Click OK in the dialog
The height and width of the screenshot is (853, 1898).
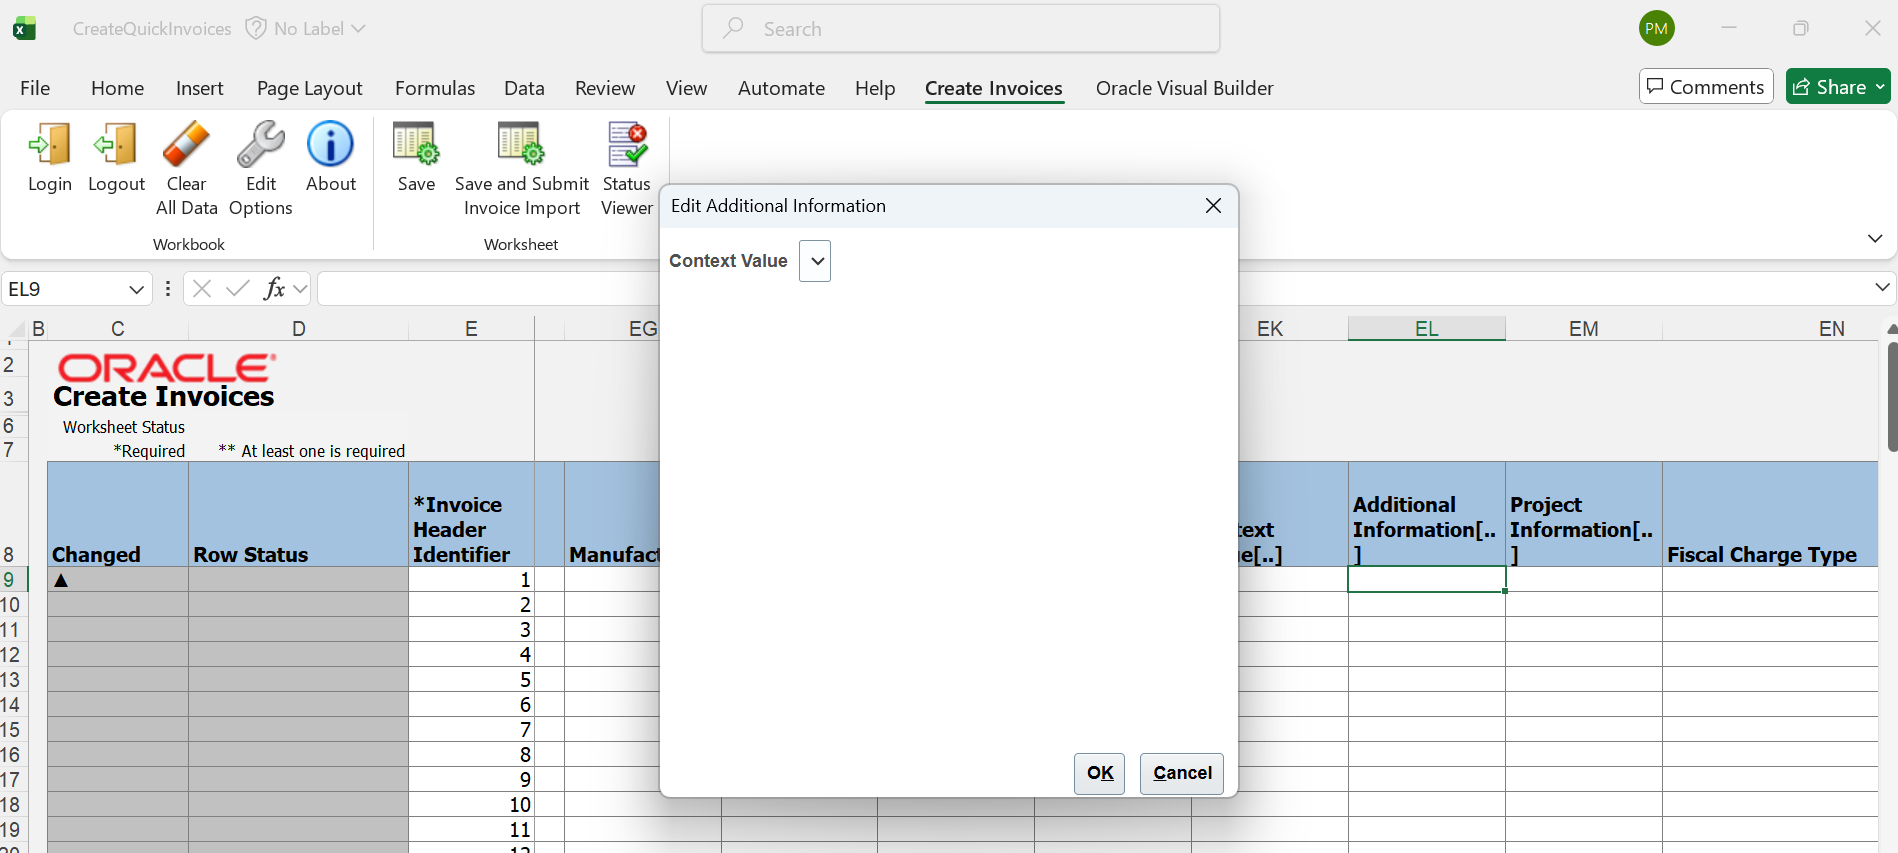coord(1100,773)
